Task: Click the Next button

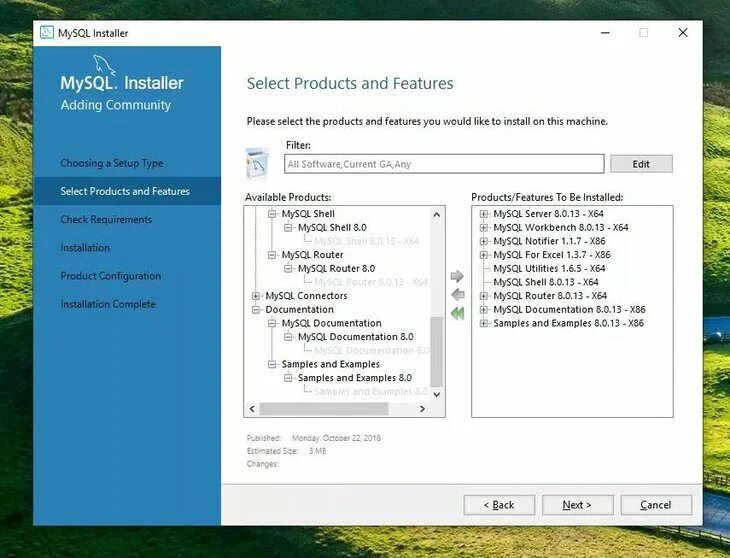Action: 577,505
